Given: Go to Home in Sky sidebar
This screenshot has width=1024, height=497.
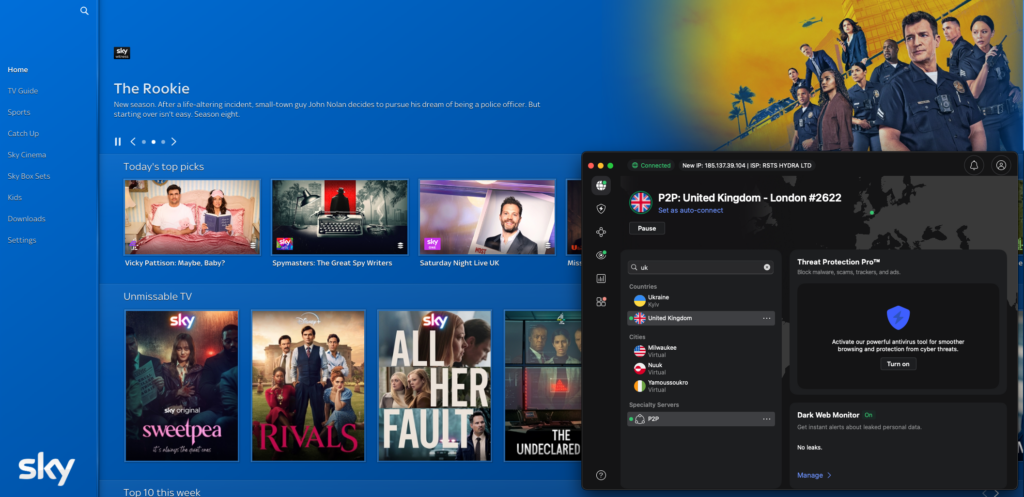Looking at the screenshot, I should pos(18,69).
